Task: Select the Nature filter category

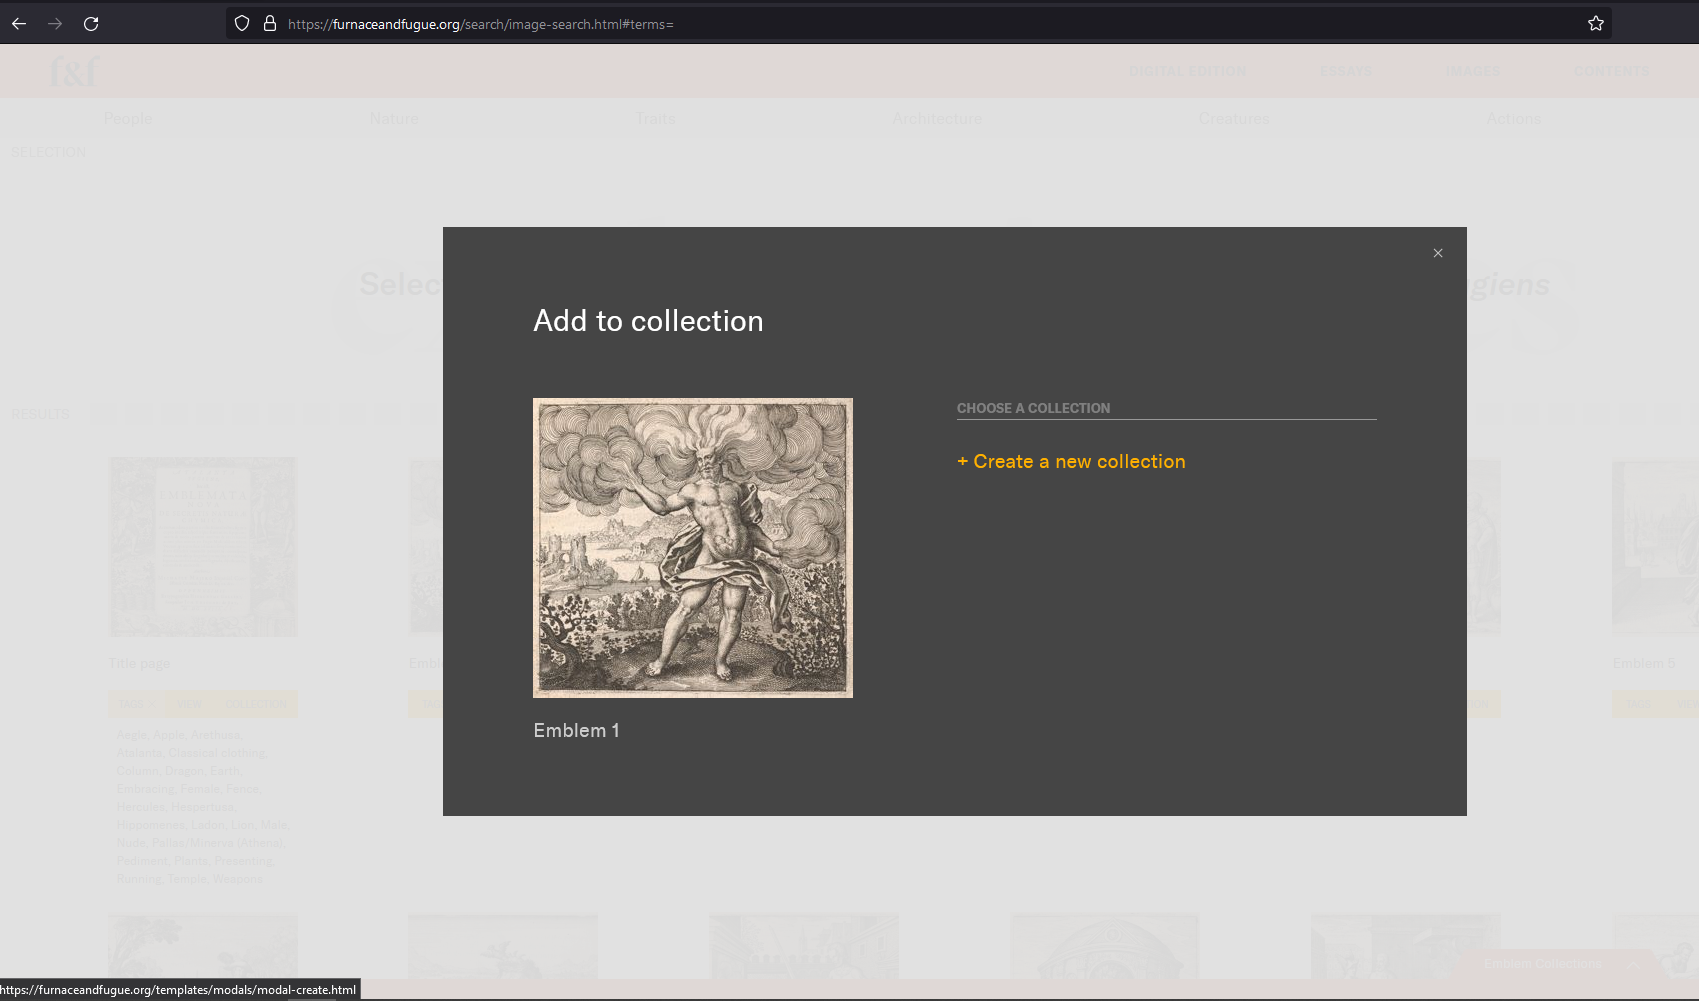Action: click(394, 119)
